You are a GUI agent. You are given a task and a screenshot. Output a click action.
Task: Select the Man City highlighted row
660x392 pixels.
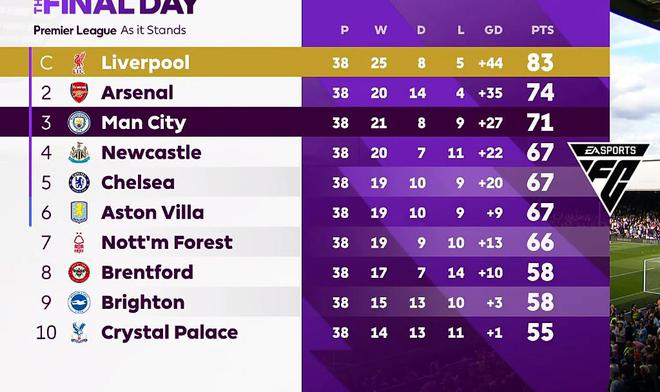pos(305,122)
